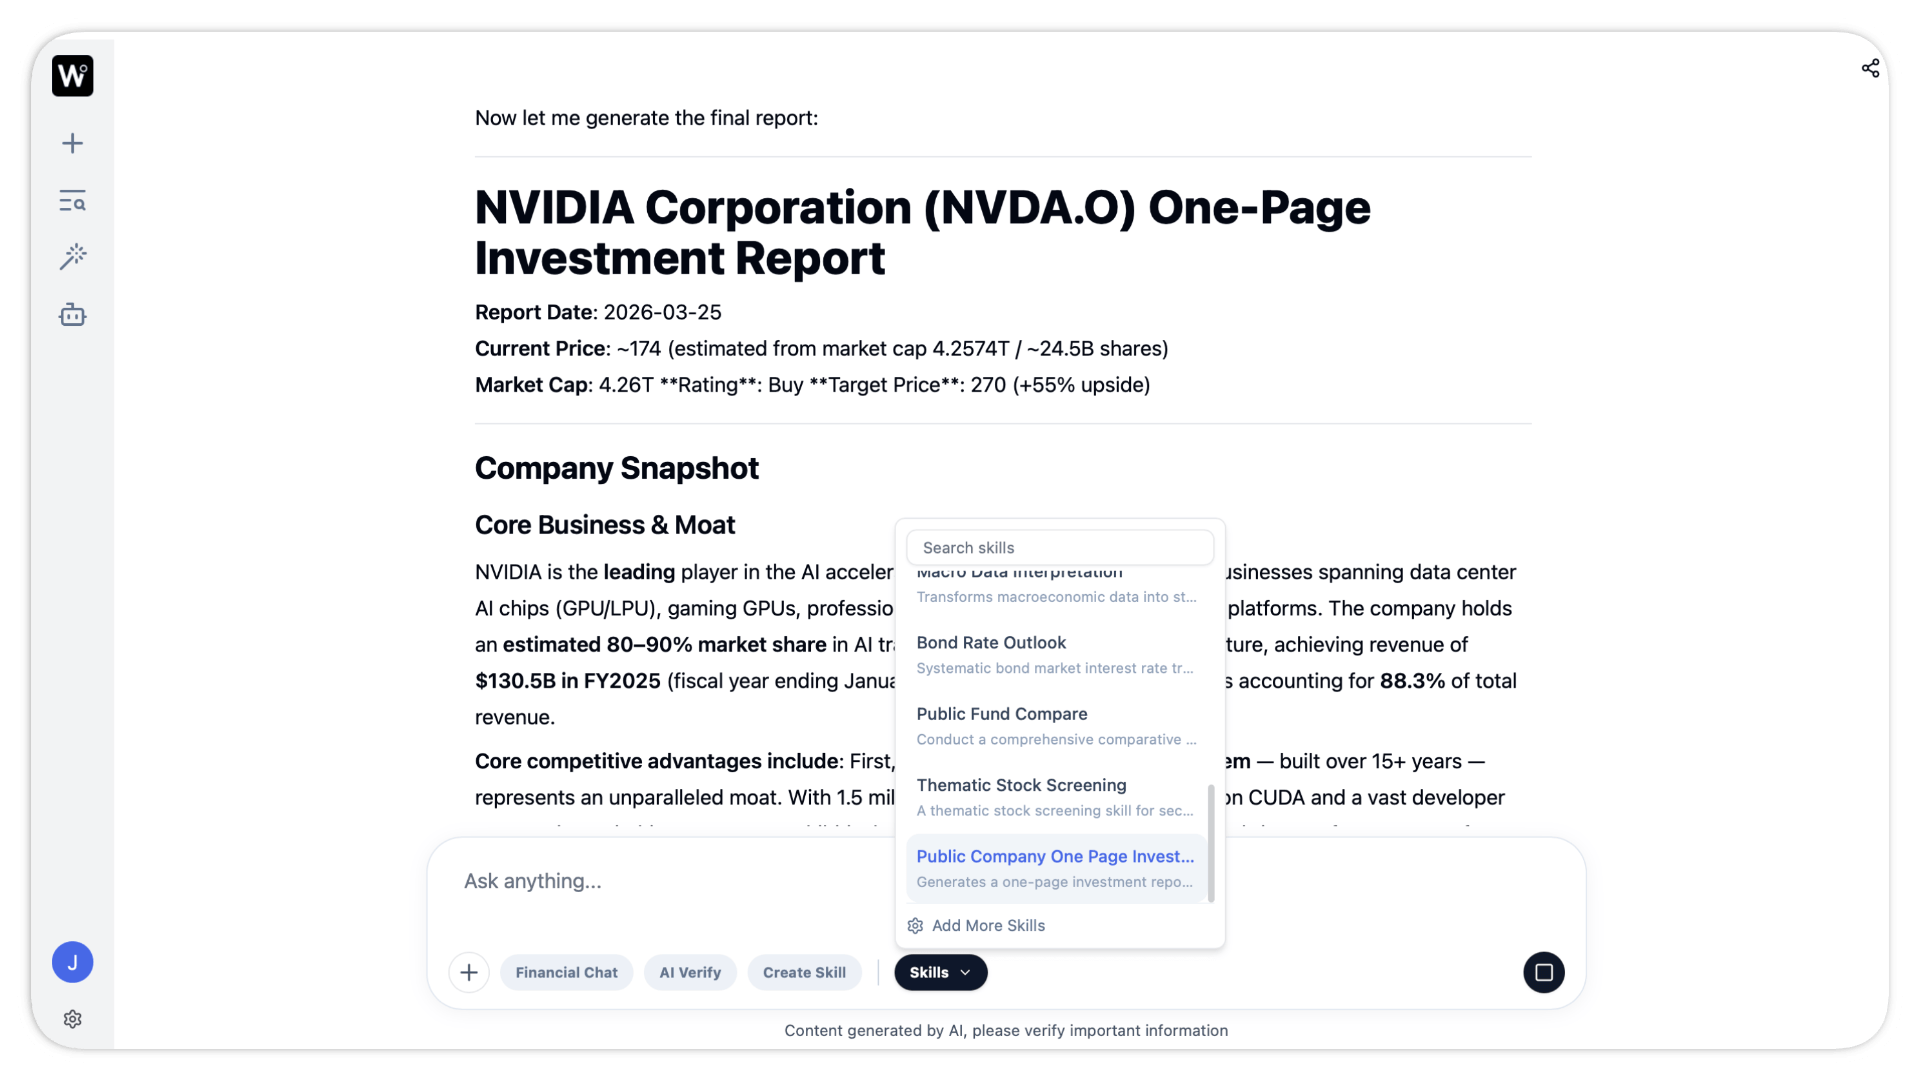Open the robot agent icon in sidebar
This screenshot has height=1080, width=1920.
[72, 315]
